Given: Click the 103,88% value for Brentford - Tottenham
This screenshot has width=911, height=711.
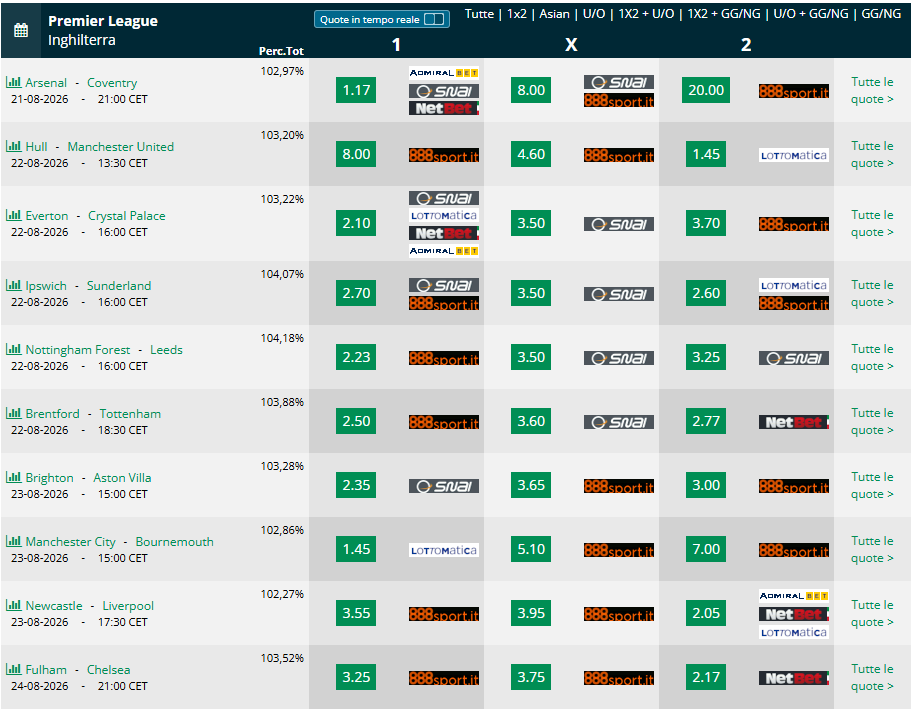Looking at the screenshot, I should point(282,402).
